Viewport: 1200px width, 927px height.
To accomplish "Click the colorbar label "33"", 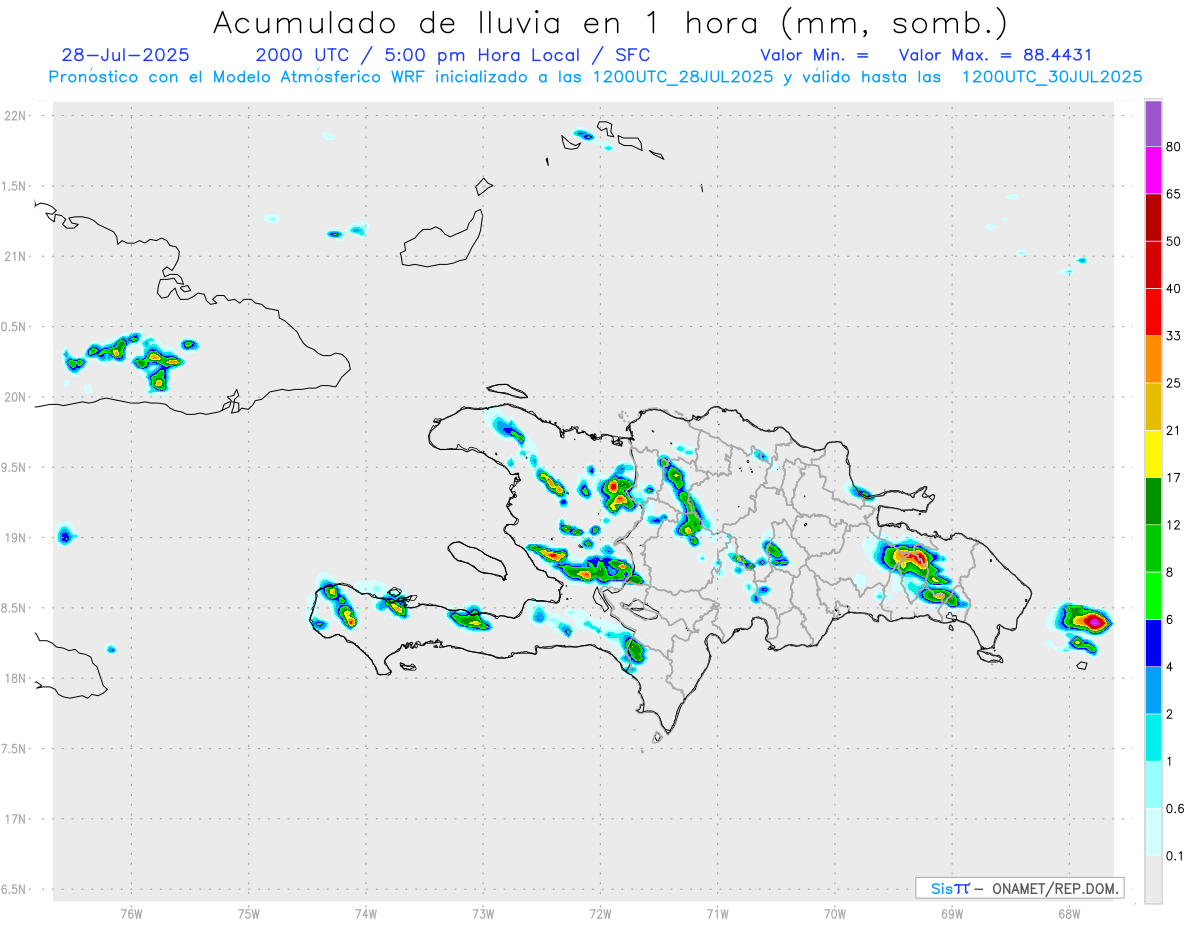I will coord(1174,336).
